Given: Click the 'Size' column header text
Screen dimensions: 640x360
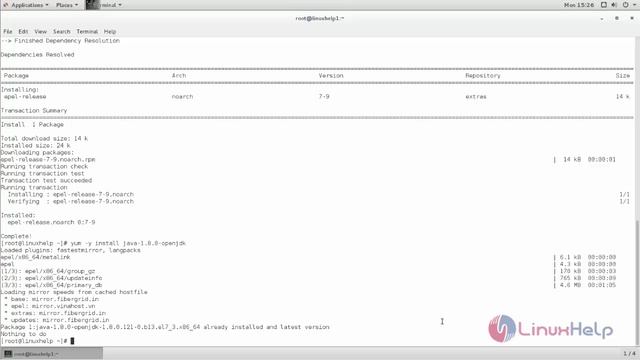Looking at the screenshot, I should pyautogui.click(x=623, y=76).
